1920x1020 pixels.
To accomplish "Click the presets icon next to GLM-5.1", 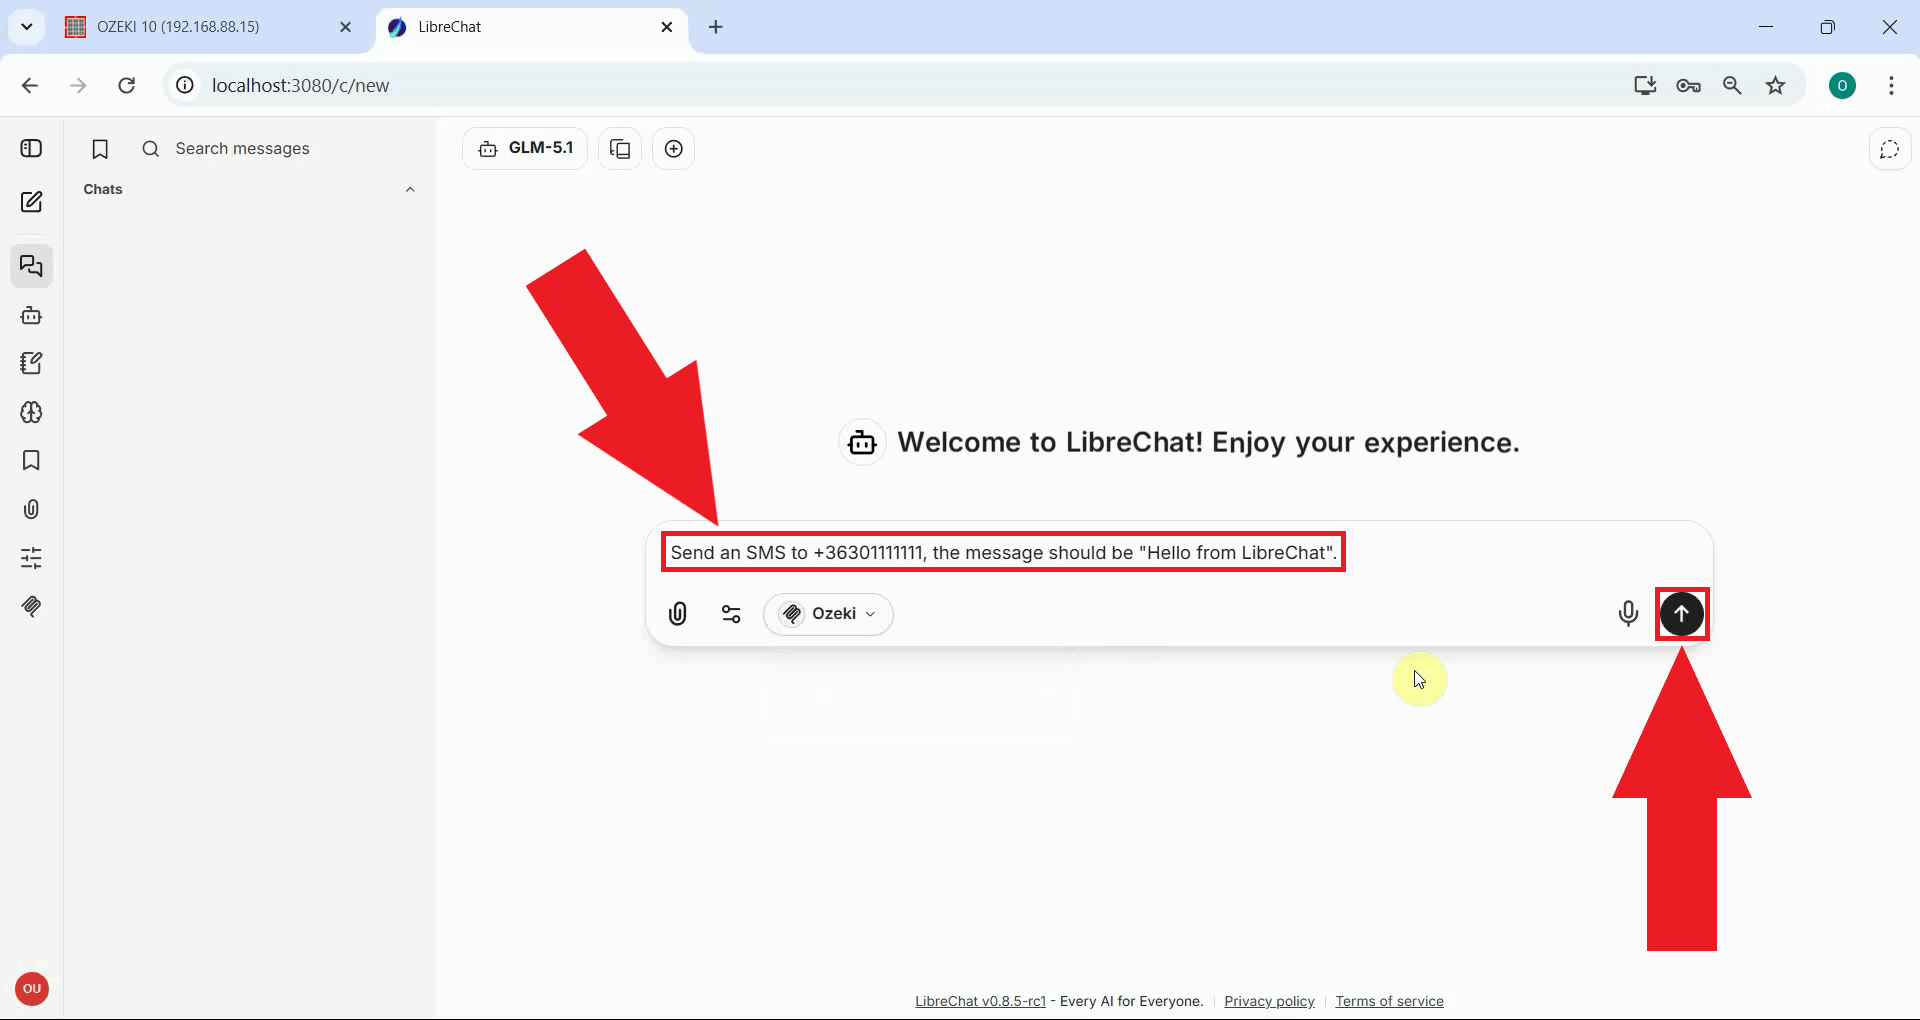I will (x=620, y=149).
